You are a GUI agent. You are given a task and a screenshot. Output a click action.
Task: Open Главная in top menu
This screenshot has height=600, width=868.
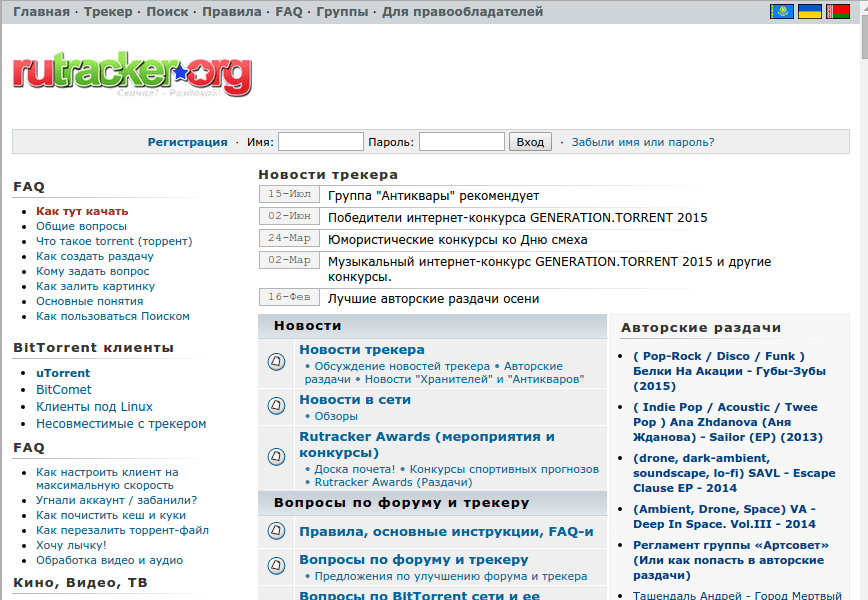tap(42, 12)
